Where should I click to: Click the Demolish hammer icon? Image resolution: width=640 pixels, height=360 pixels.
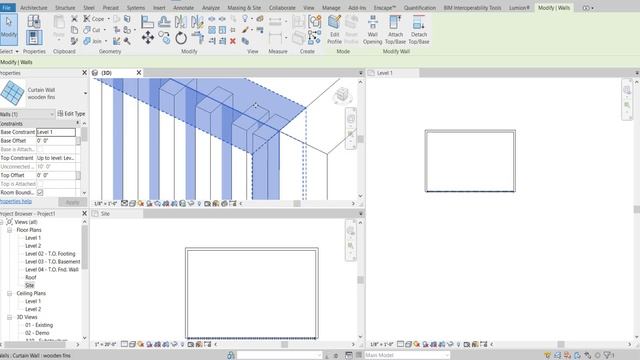(x=127, y=41)
